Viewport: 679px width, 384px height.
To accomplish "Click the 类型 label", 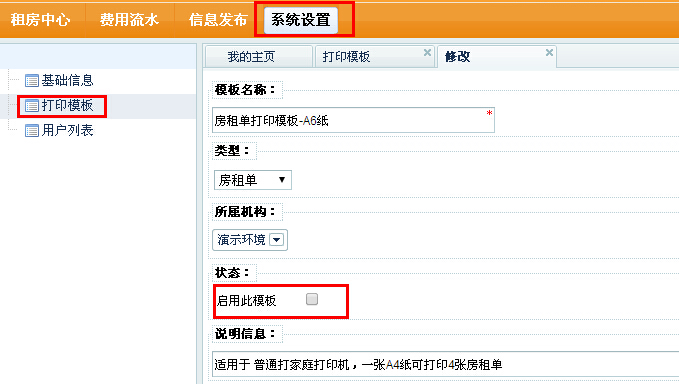I will pos(232,151).
